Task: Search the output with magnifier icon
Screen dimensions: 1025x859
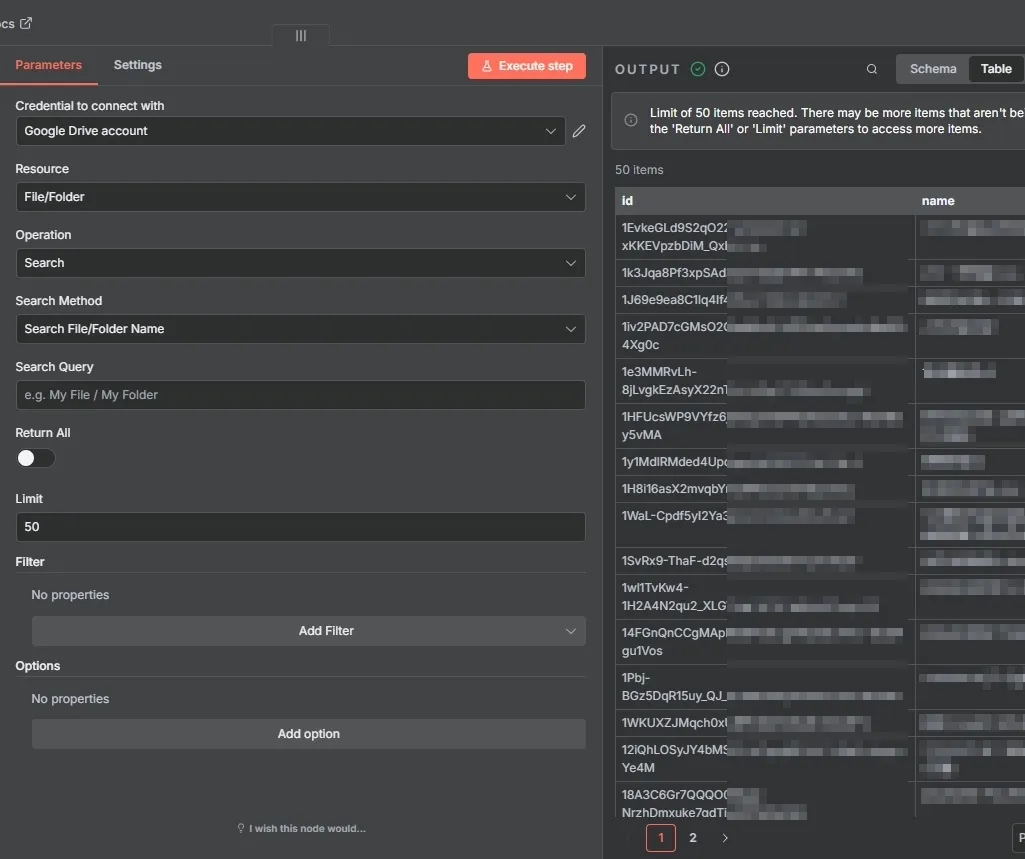Action: click(872, 69)
